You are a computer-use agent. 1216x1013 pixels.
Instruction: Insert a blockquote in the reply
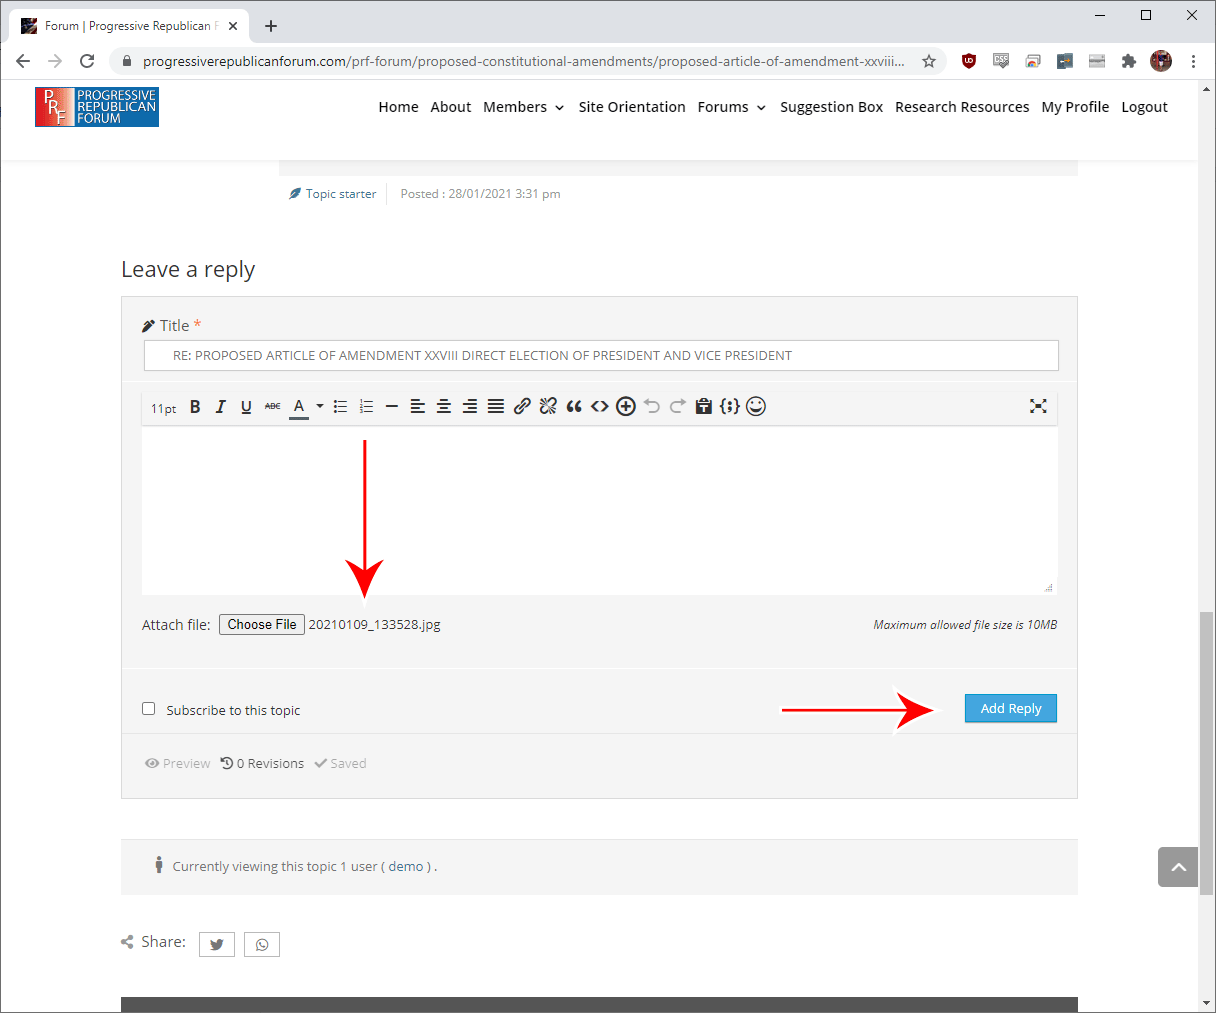pyautogui.click(x=574, y=406)
